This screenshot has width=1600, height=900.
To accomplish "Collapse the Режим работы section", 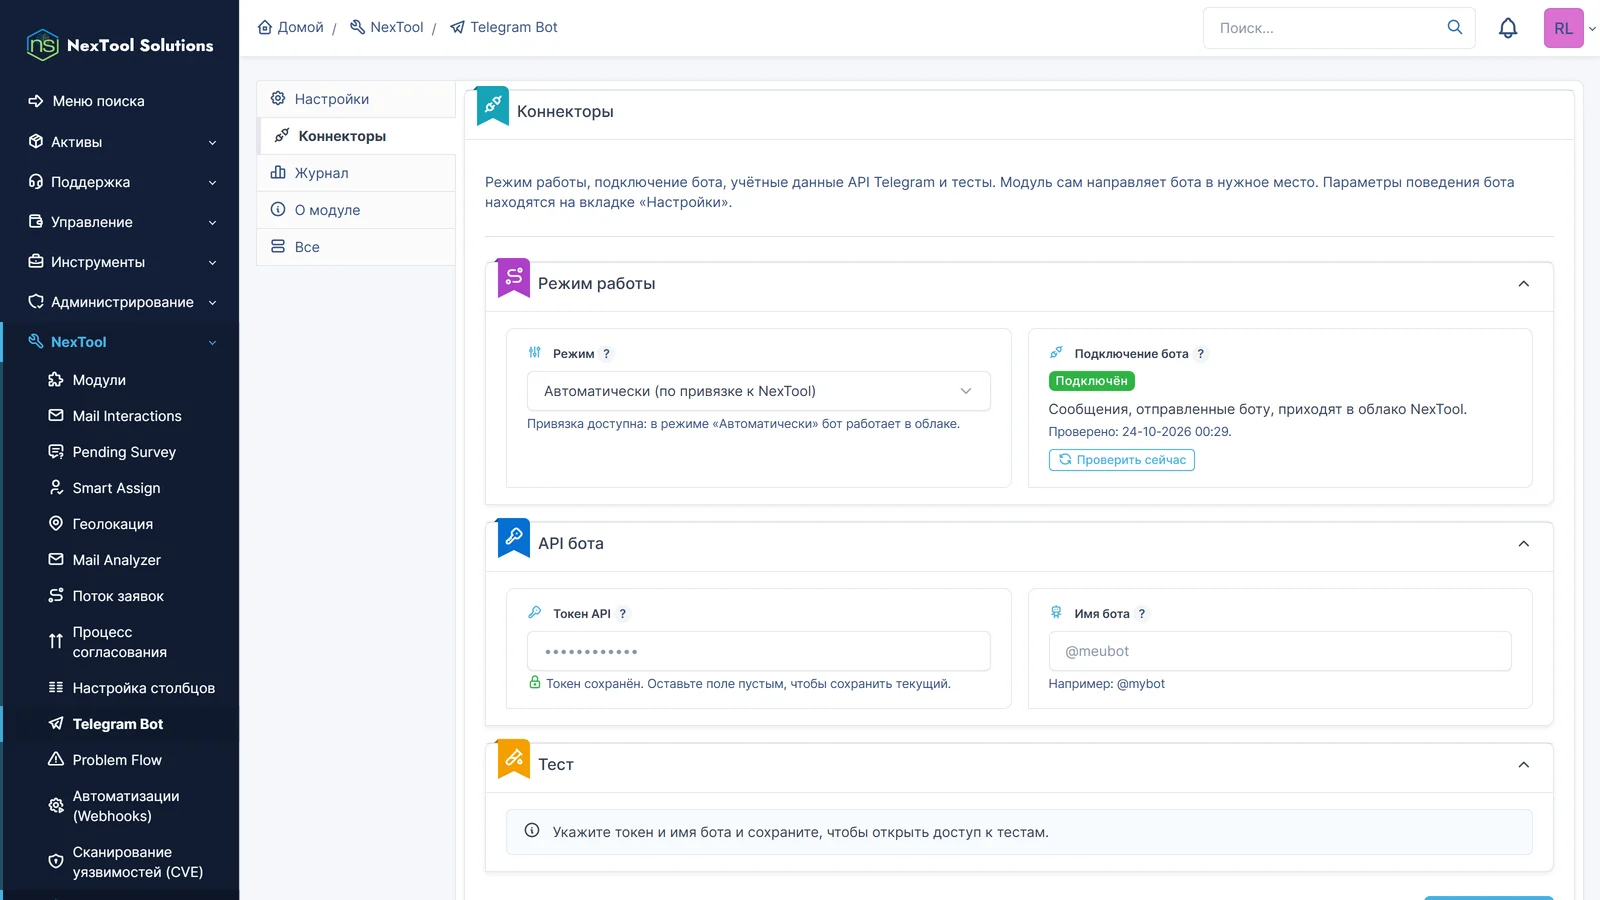I will 1523,284.
